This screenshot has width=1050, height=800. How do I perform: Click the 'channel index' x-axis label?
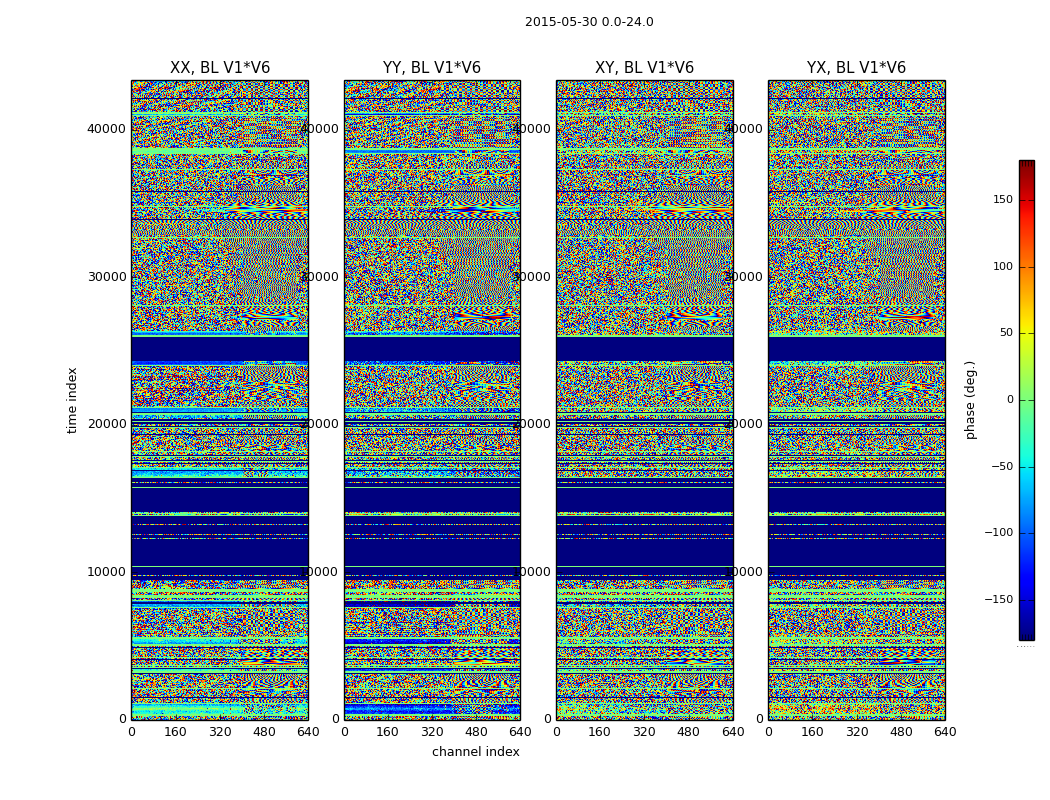coord(476,752)
